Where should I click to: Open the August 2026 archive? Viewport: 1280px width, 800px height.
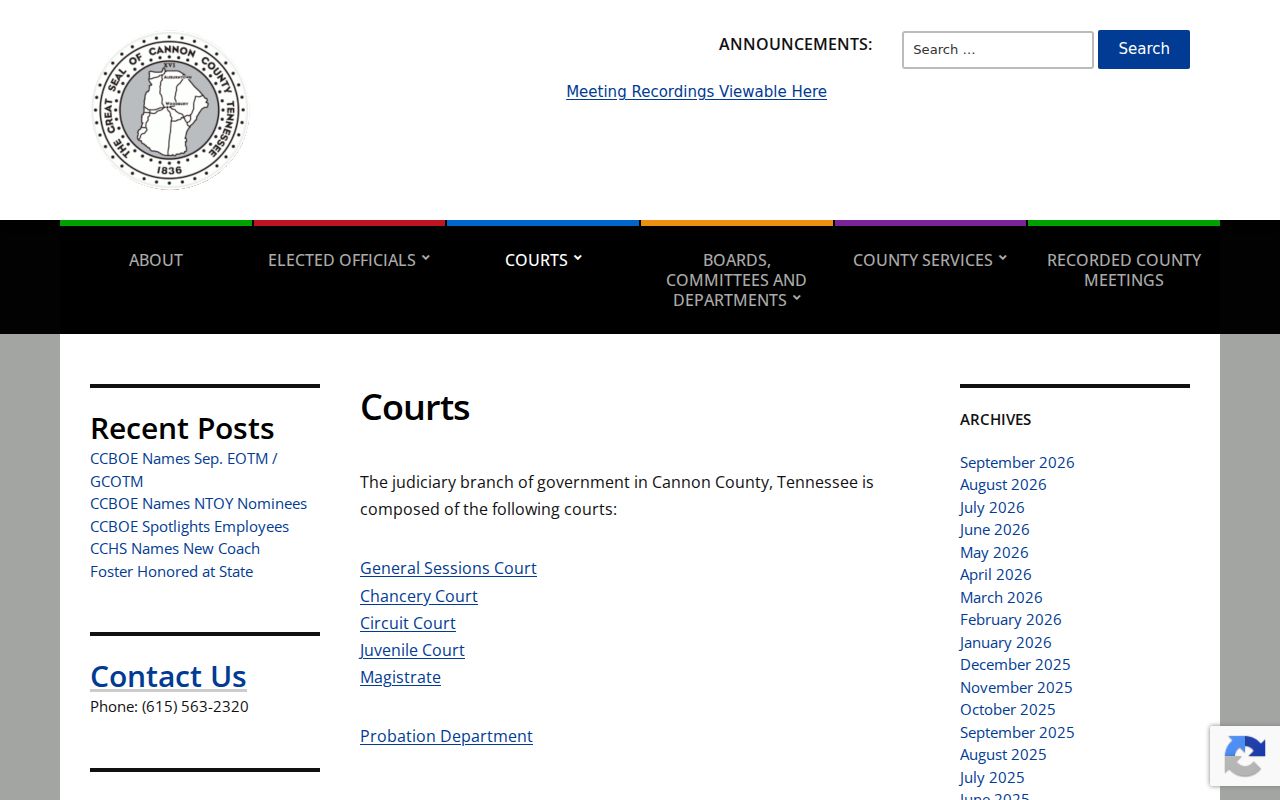pyautogui.click(x=1003, y=485)
